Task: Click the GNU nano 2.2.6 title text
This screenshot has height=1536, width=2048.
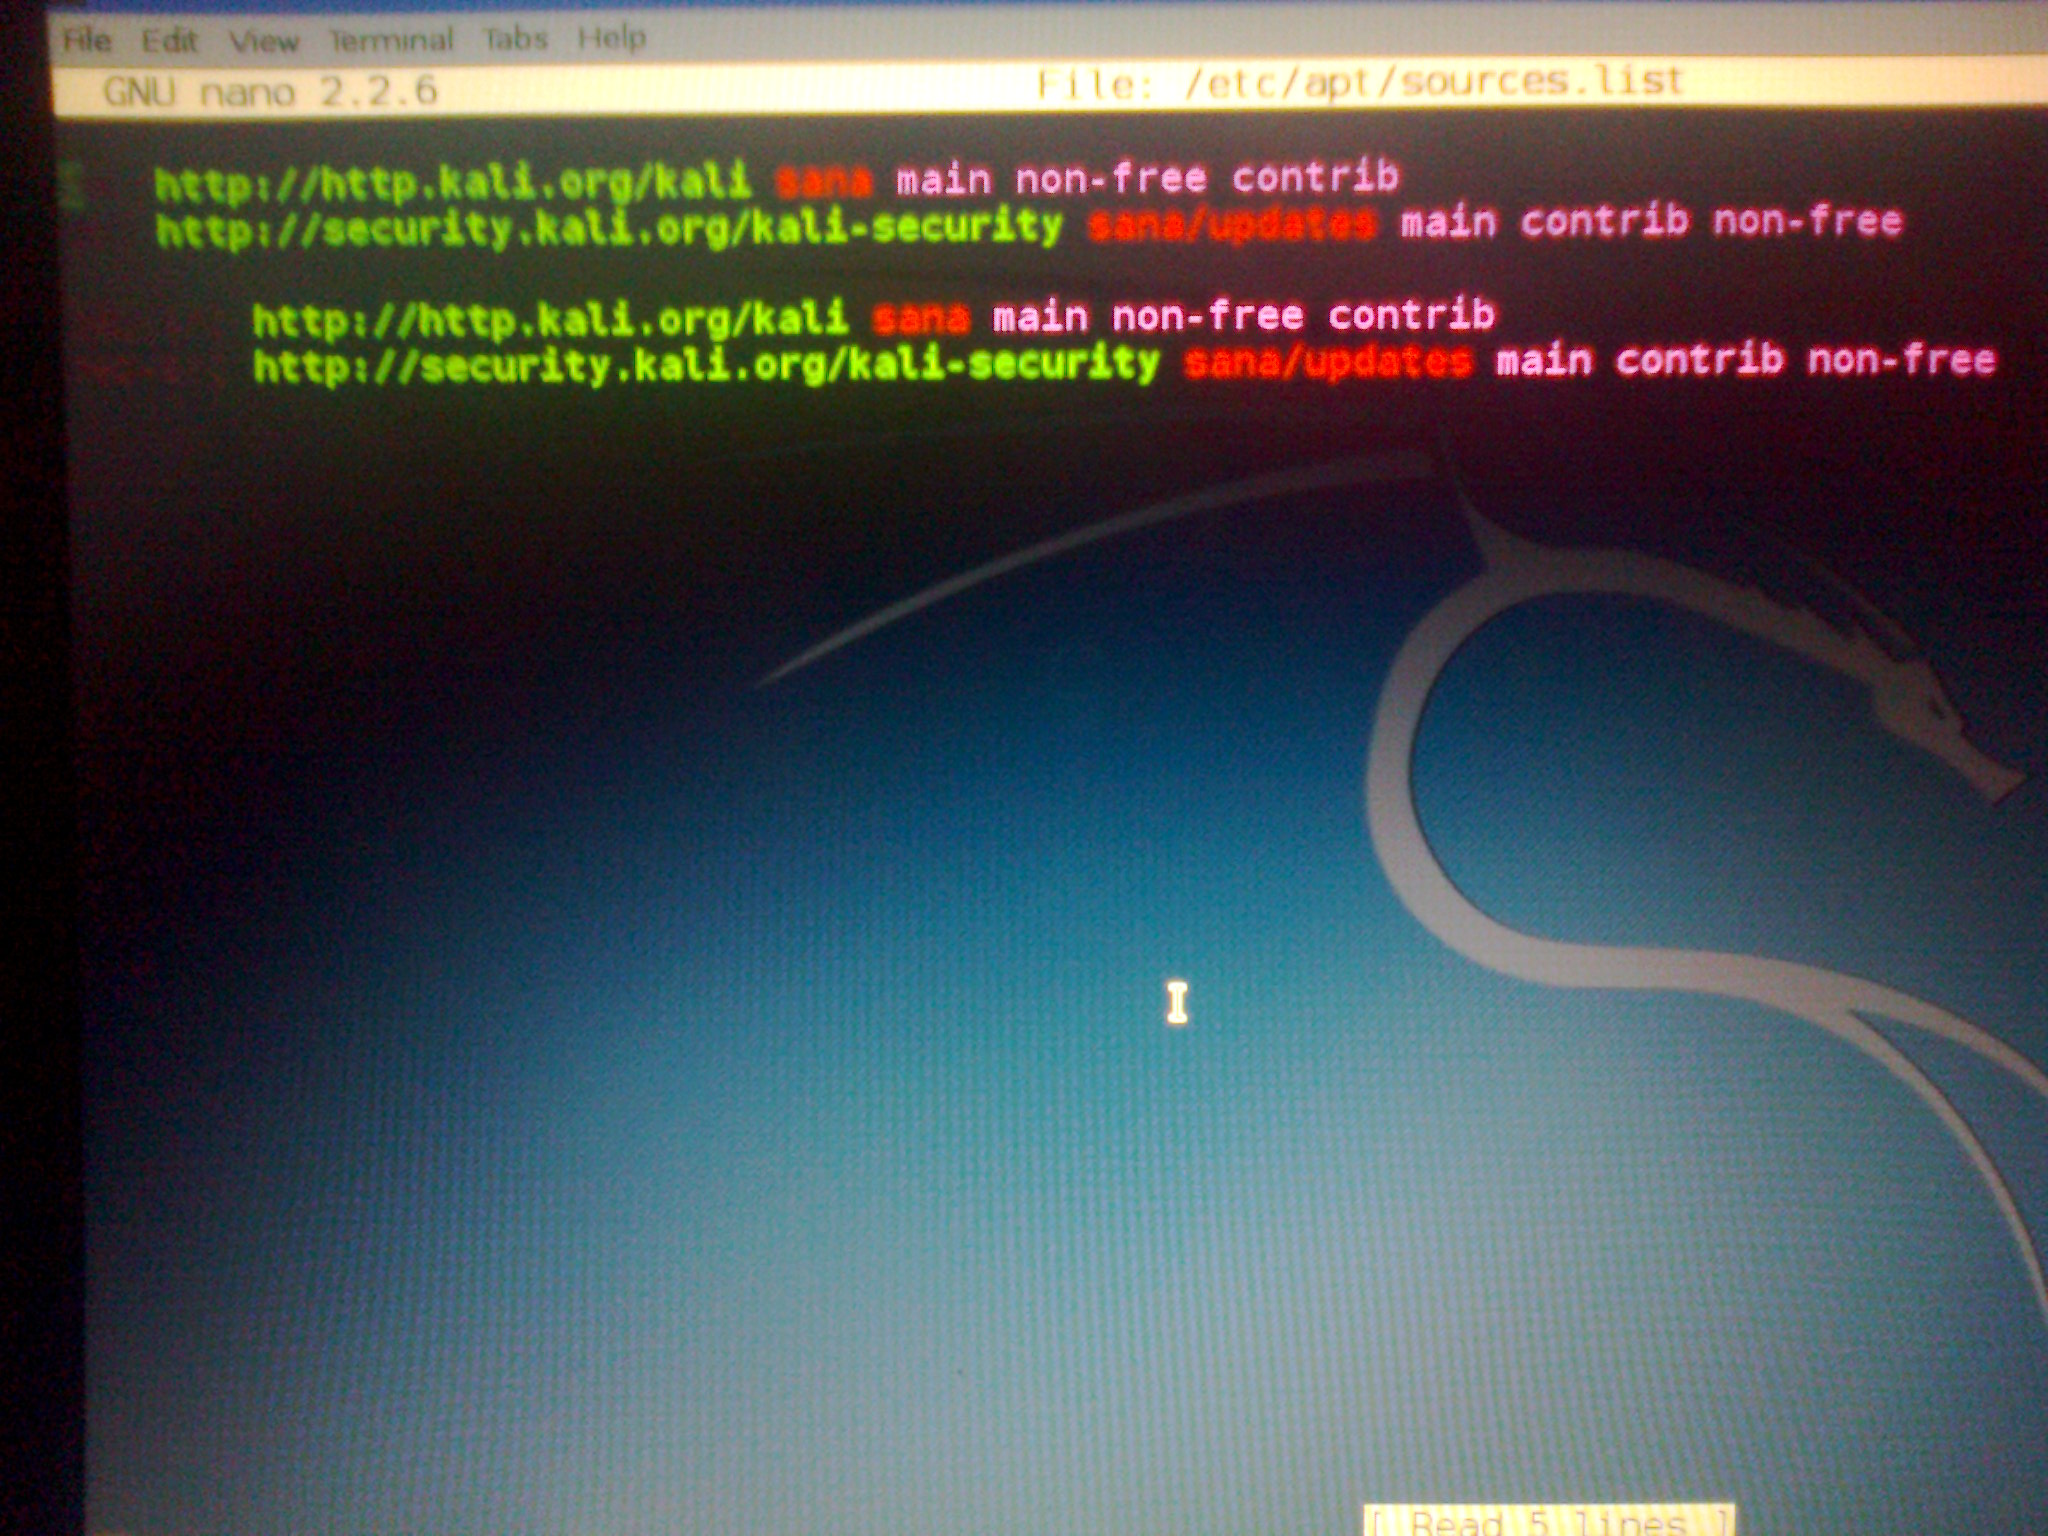Action: 270,92
